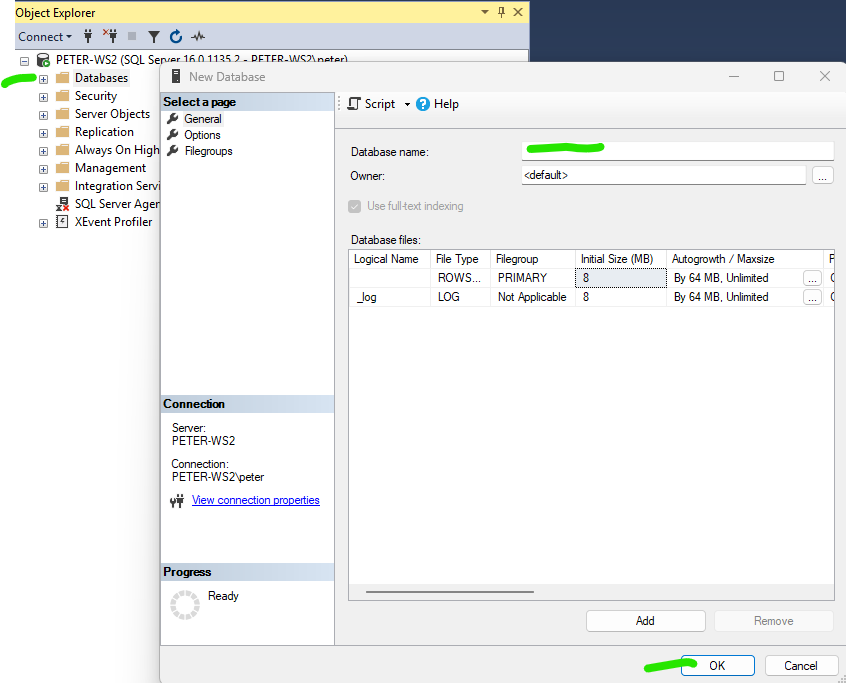
Task: Collapse the PETER-WS2 server node
Action: [25, 60]
